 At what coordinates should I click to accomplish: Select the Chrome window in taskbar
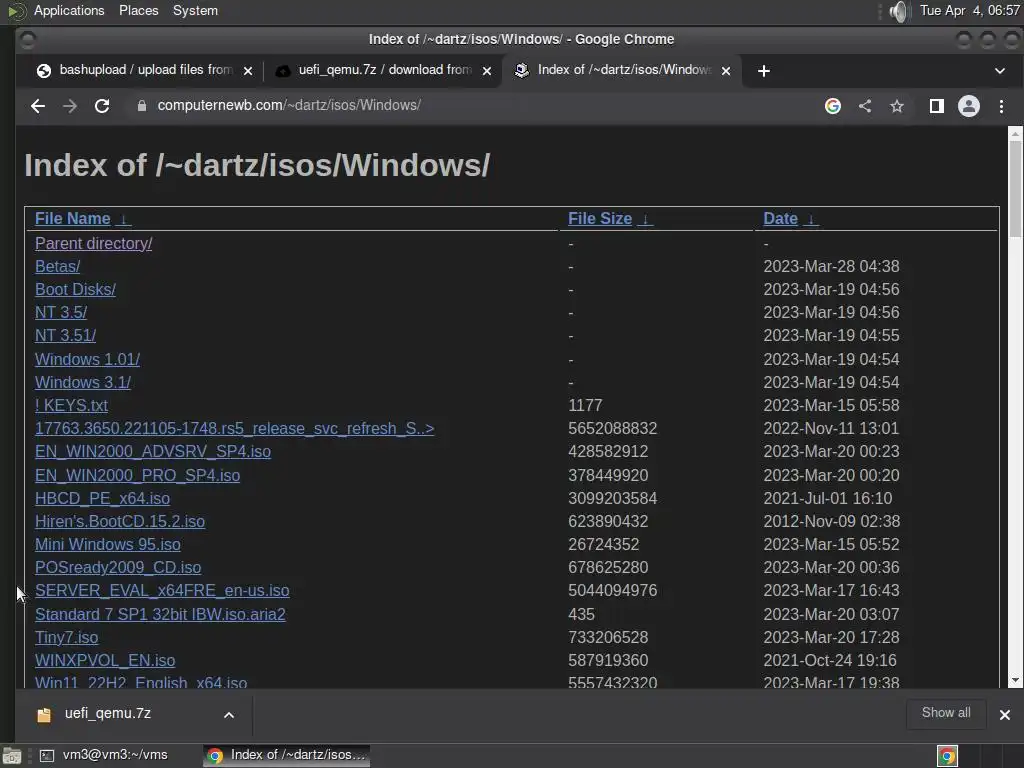(287, 756)
